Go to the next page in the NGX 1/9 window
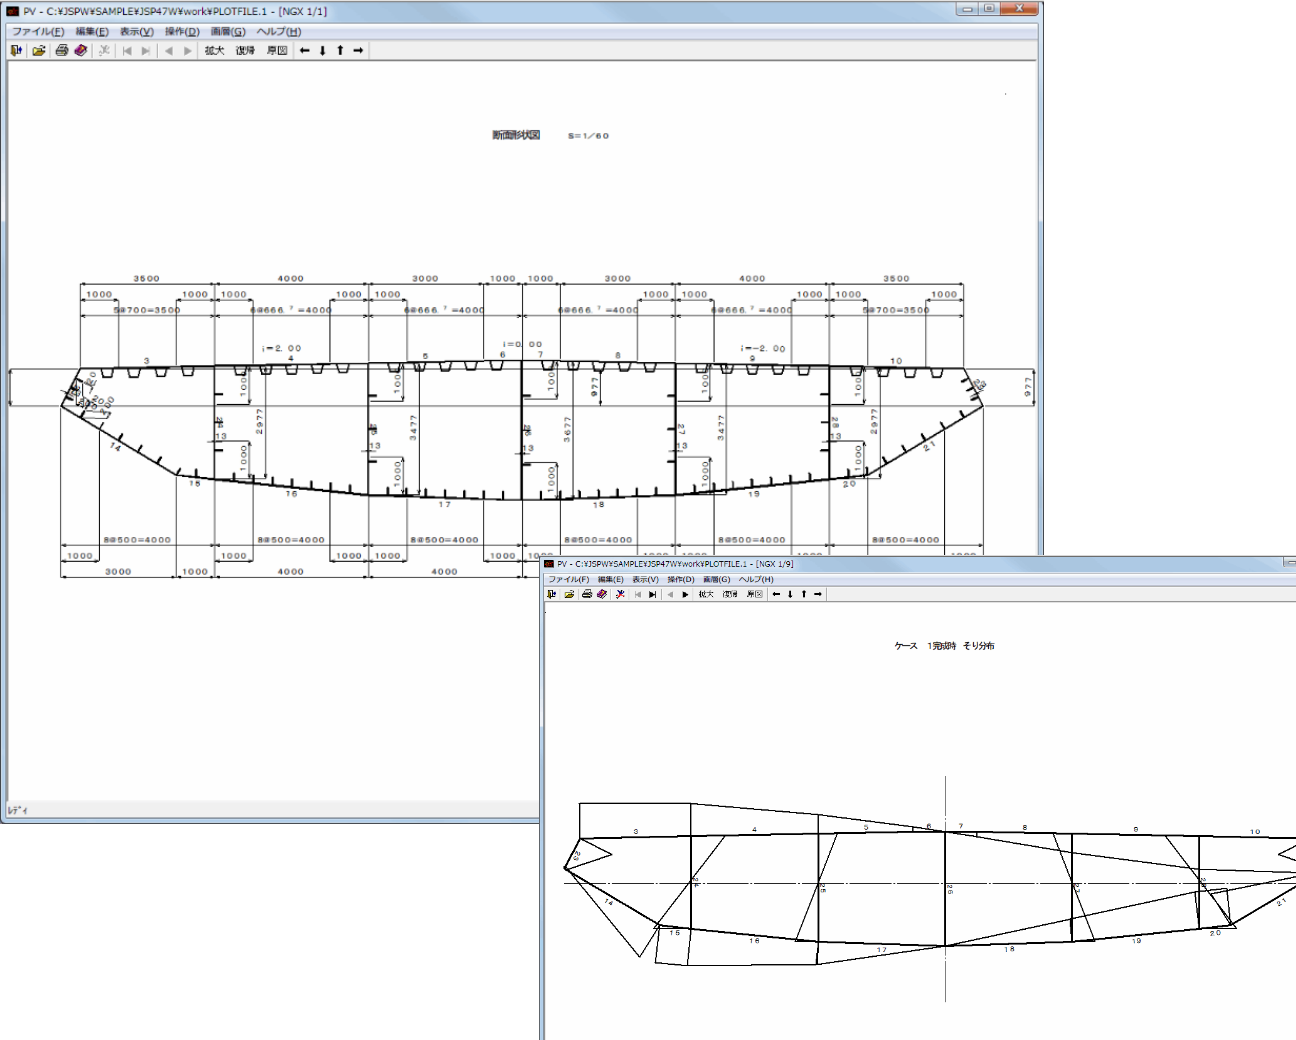The image size is (1296, 1040). (685, 594)
